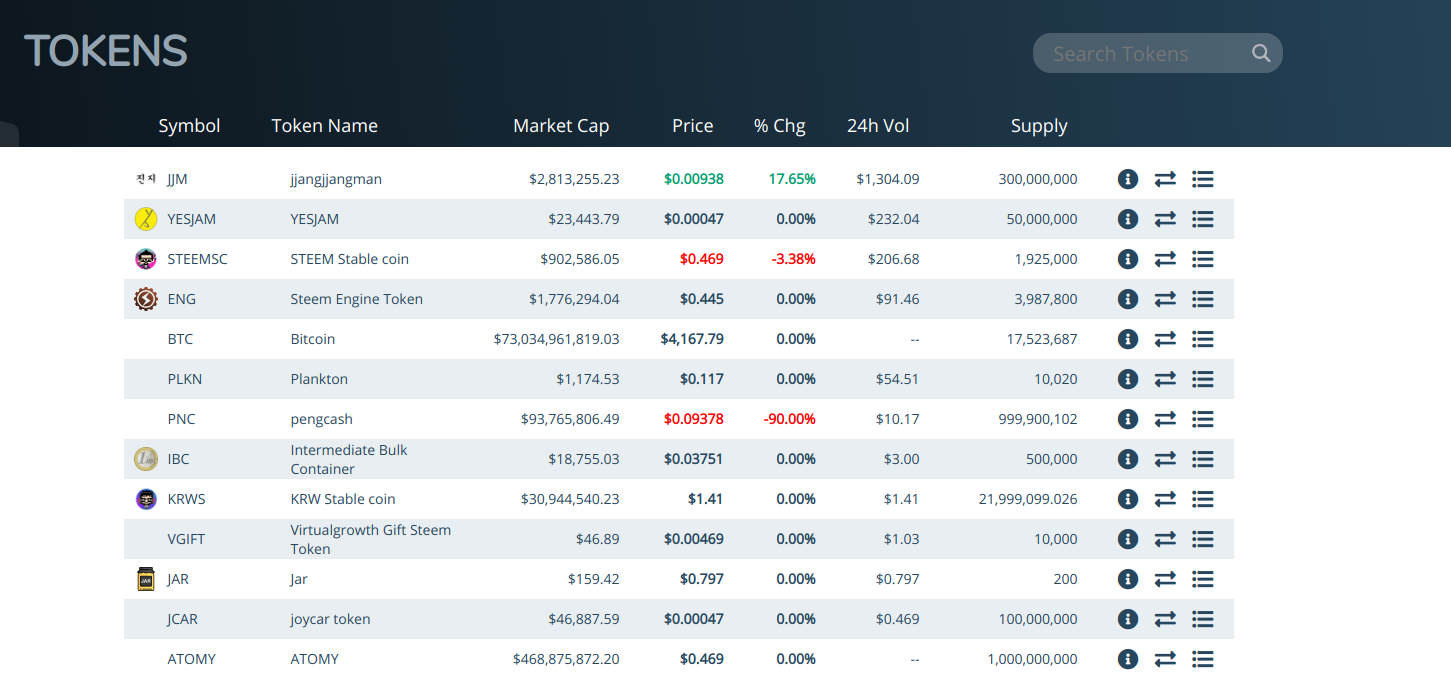Open info icon for STEEMSC token
The image size is (1451, 676).
pyautogui.click(x=1128, y=259)
